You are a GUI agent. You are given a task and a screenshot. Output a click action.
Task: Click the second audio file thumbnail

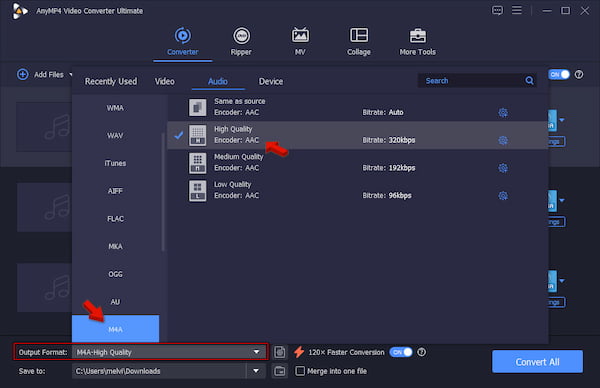pos(44,207)
